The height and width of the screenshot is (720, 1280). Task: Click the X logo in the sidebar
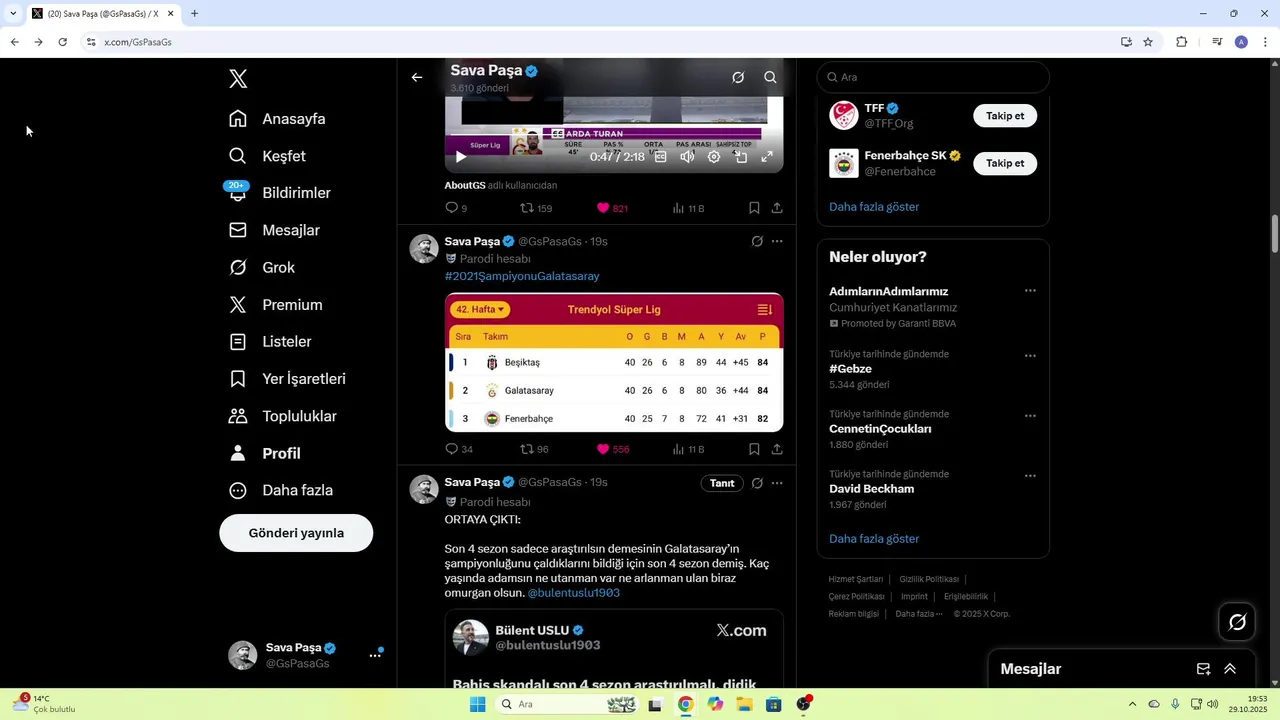(238, 79)
